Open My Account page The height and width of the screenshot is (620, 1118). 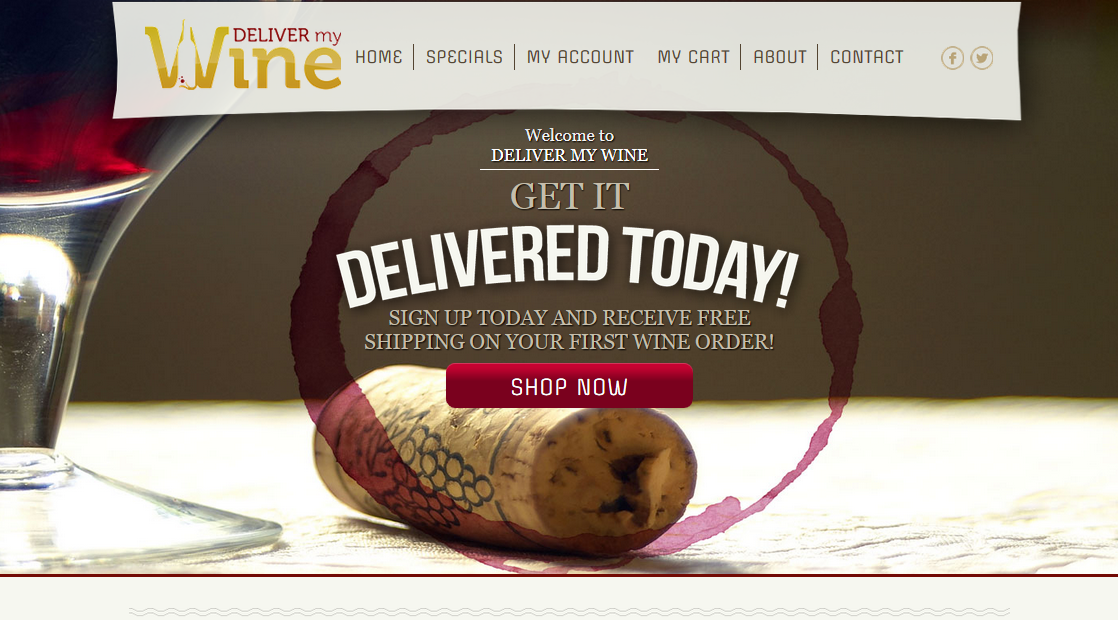[580, 57]
